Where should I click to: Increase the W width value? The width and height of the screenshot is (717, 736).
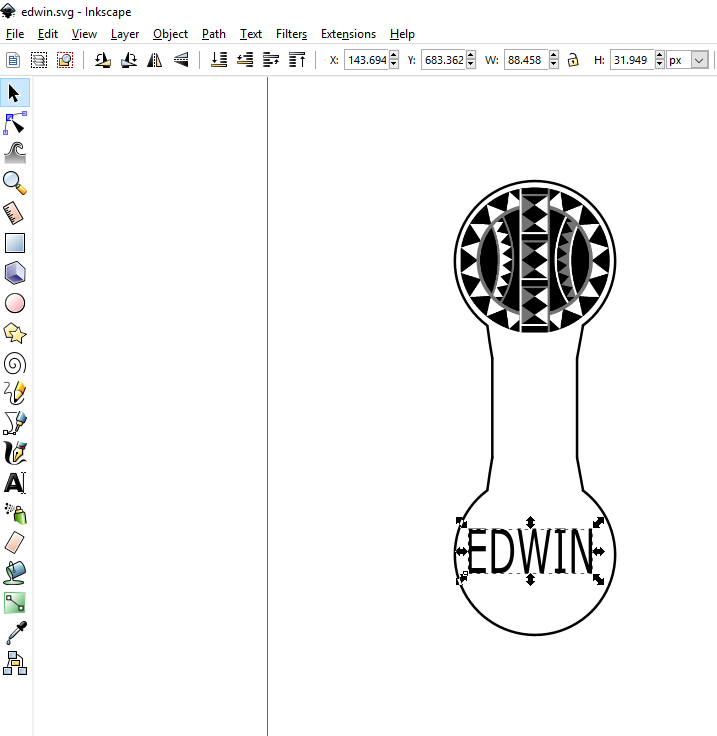click(554, 55)
